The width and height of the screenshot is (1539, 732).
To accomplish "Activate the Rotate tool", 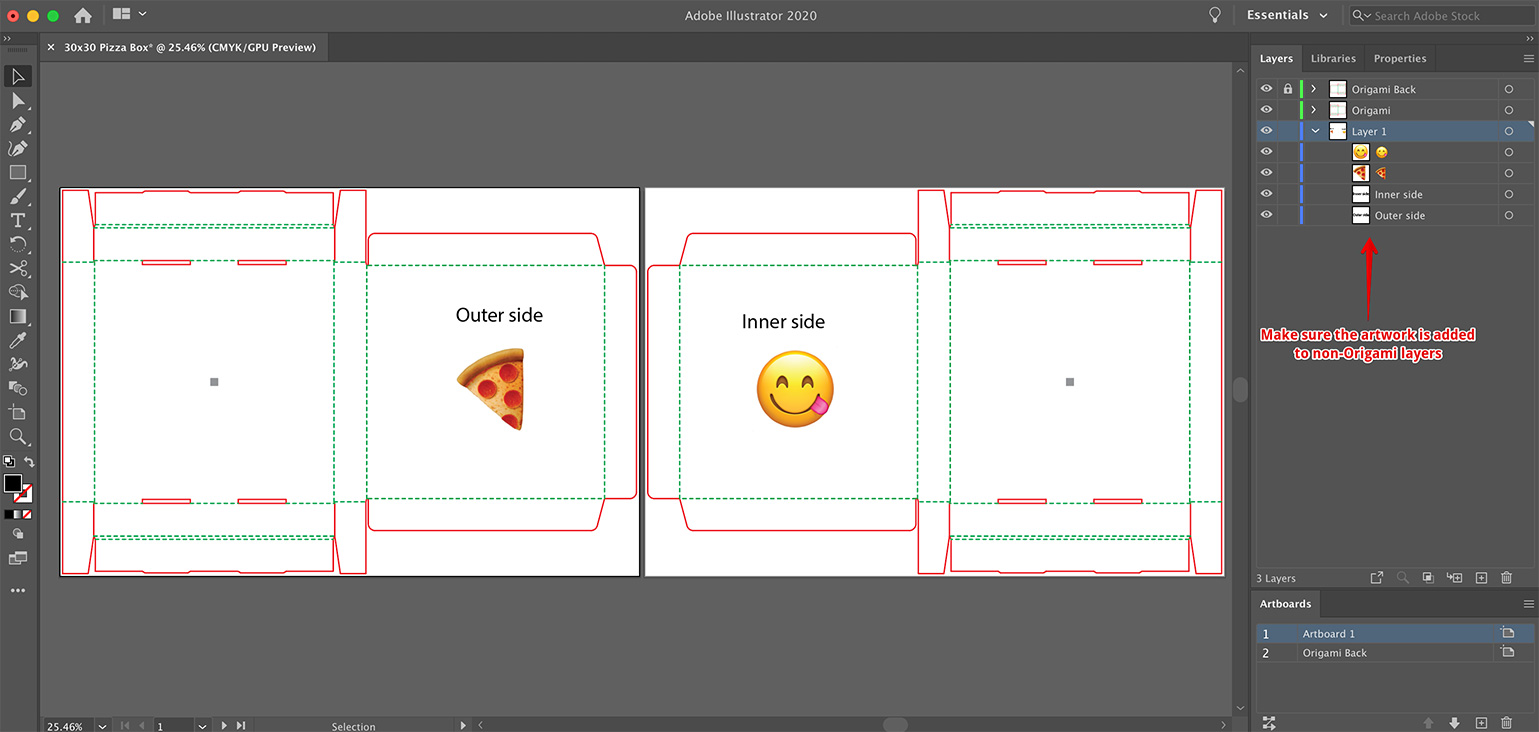I will point(18,244).
